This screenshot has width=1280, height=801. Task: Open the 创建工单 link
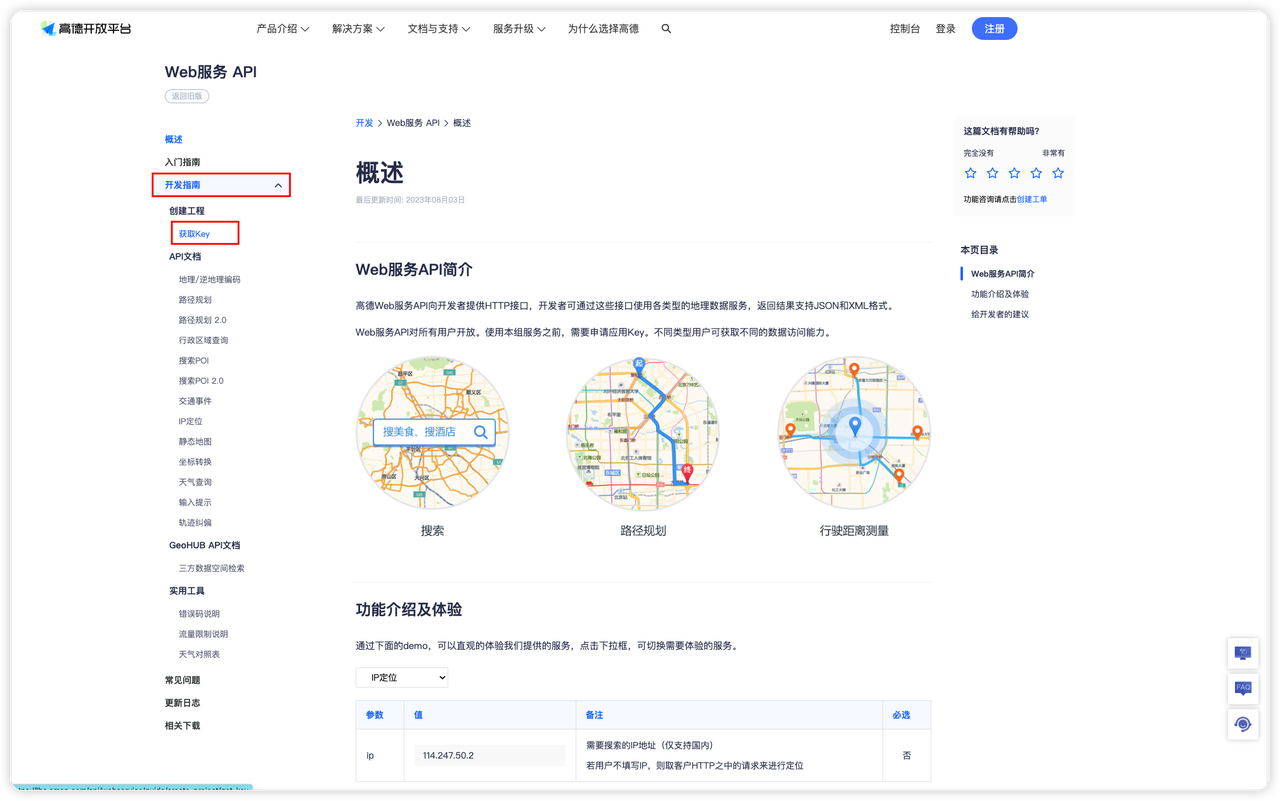pos(1032,199)
